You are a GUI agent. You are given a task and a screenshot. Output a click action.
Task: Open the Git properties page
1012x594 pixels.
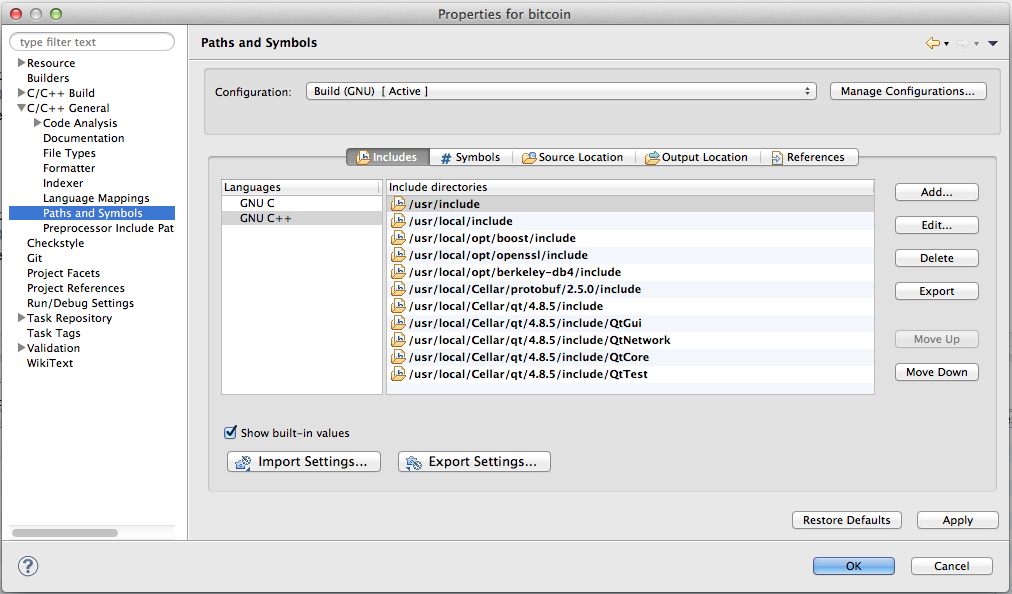[34, 258]
